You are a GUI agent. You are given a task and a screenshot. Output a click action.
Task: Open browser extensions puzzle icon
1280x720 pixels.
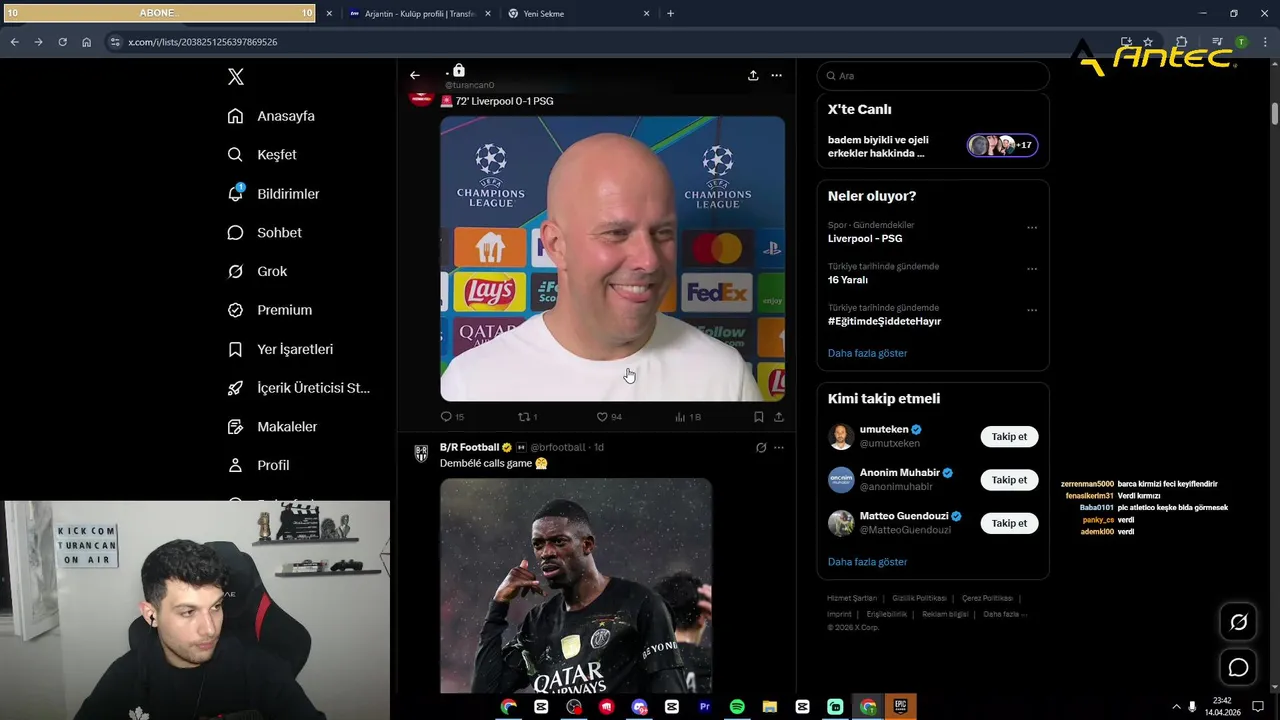[1181, 42]
